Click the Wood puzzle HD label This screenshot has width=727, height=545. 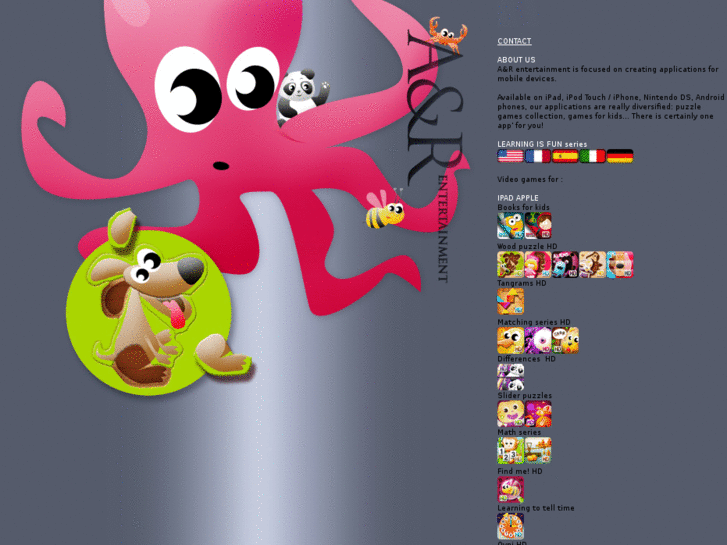(527, 246)
